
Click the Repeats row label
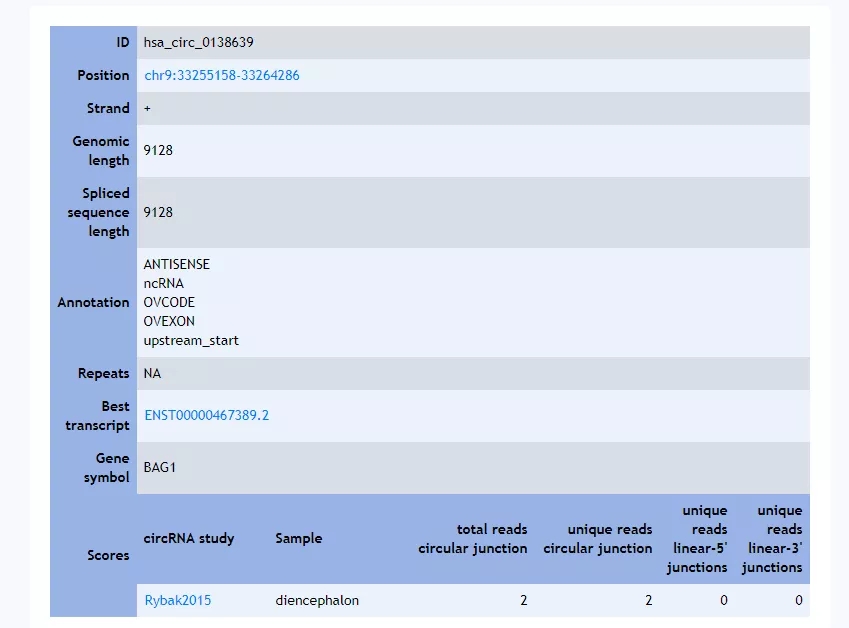[x=104, y=374]
